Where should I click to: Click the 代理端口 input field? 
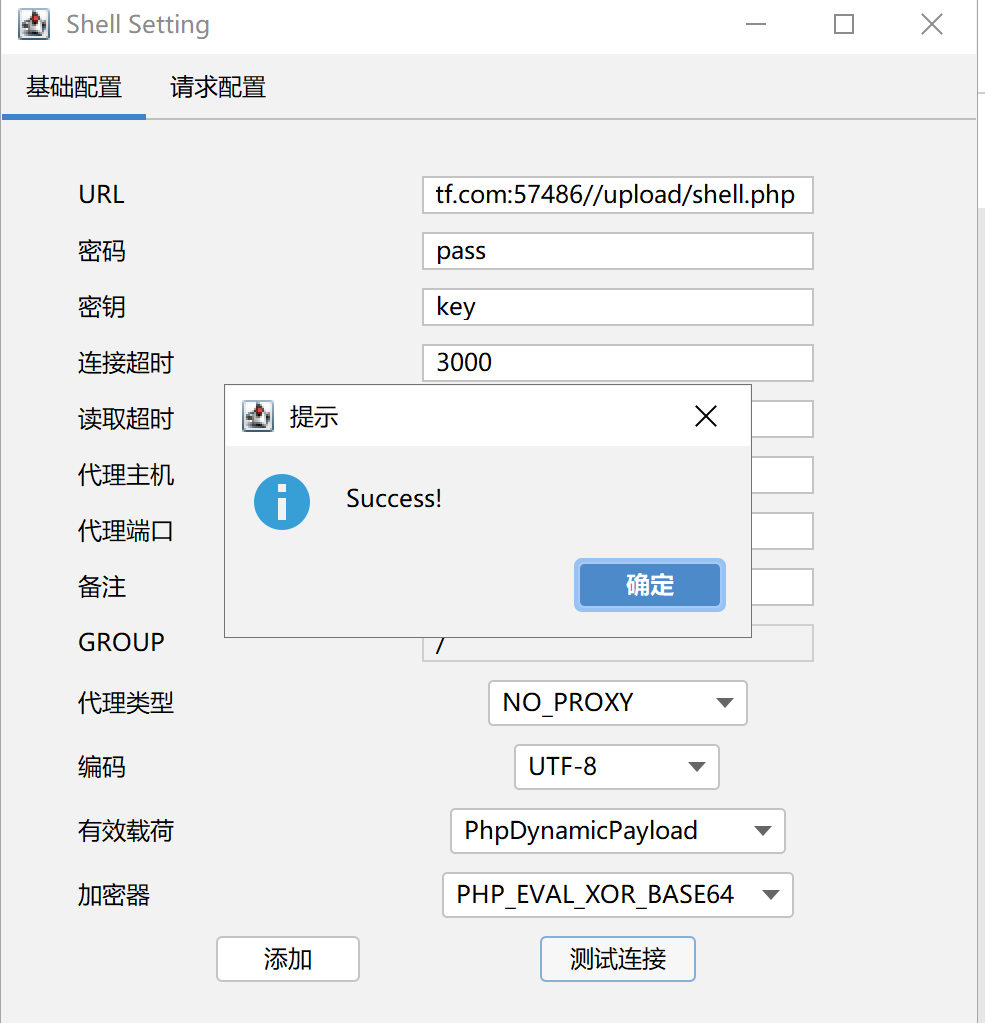[x=782, y=531]
